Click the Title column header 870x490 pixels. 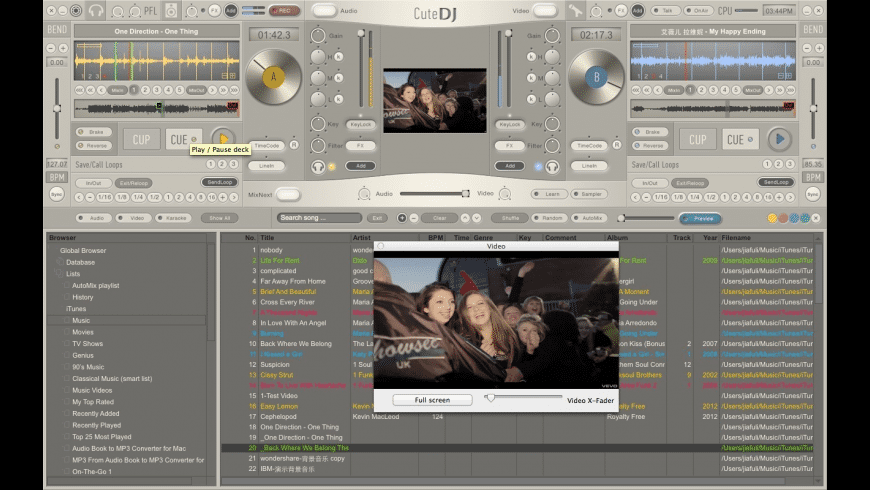[x=304, y=238]
